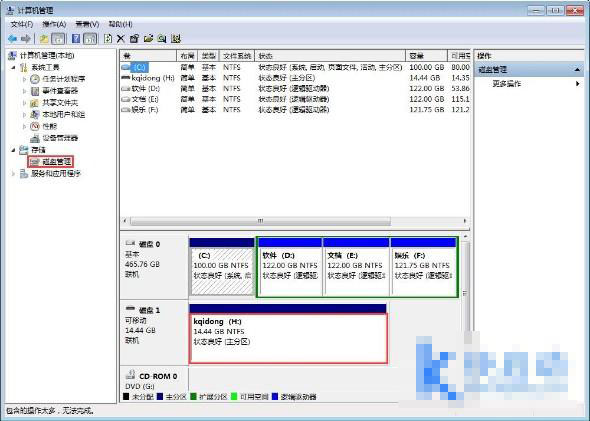Image resolution: width=590 pixels, height=421 pixels.
Task: Select the (C:) volume row in list
Action: [x=295, y=67]
